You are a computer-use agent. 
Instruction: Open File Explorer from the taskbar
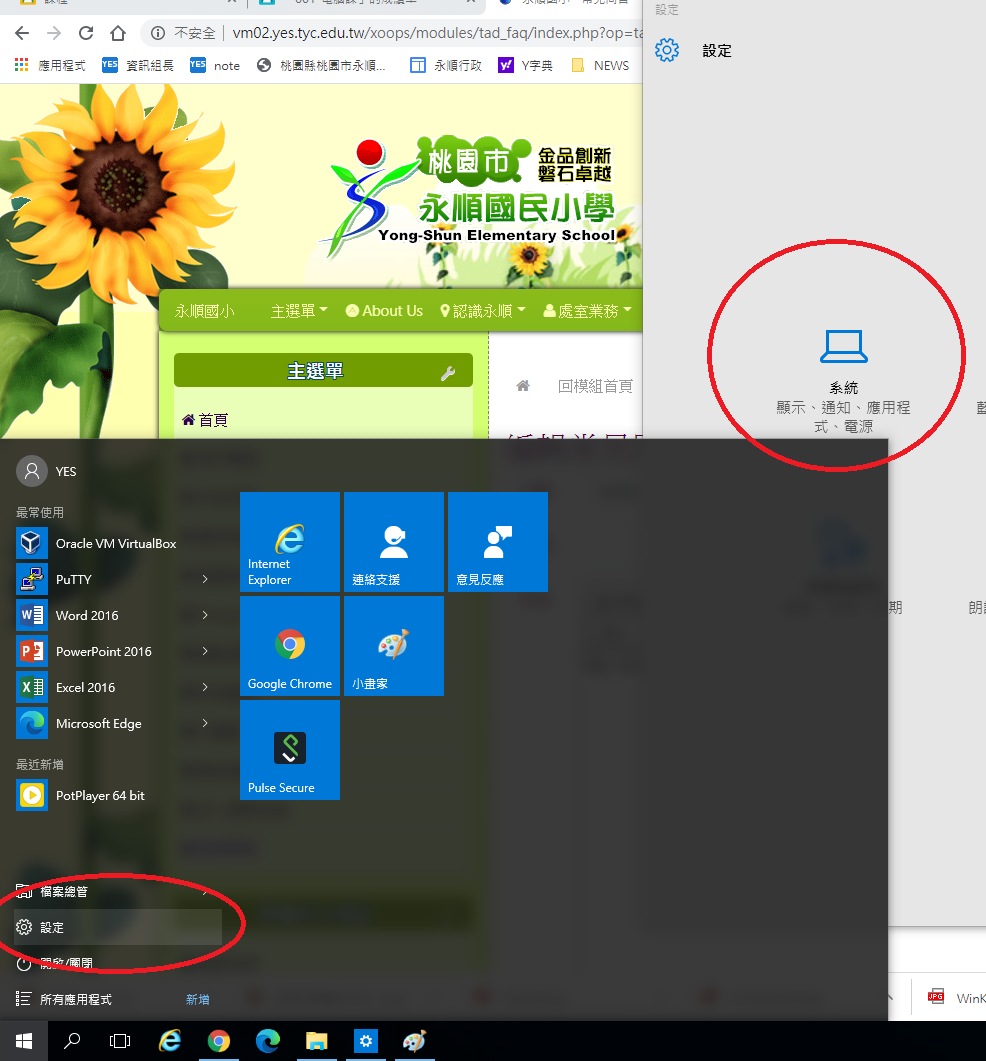(x=317, y=1041)
